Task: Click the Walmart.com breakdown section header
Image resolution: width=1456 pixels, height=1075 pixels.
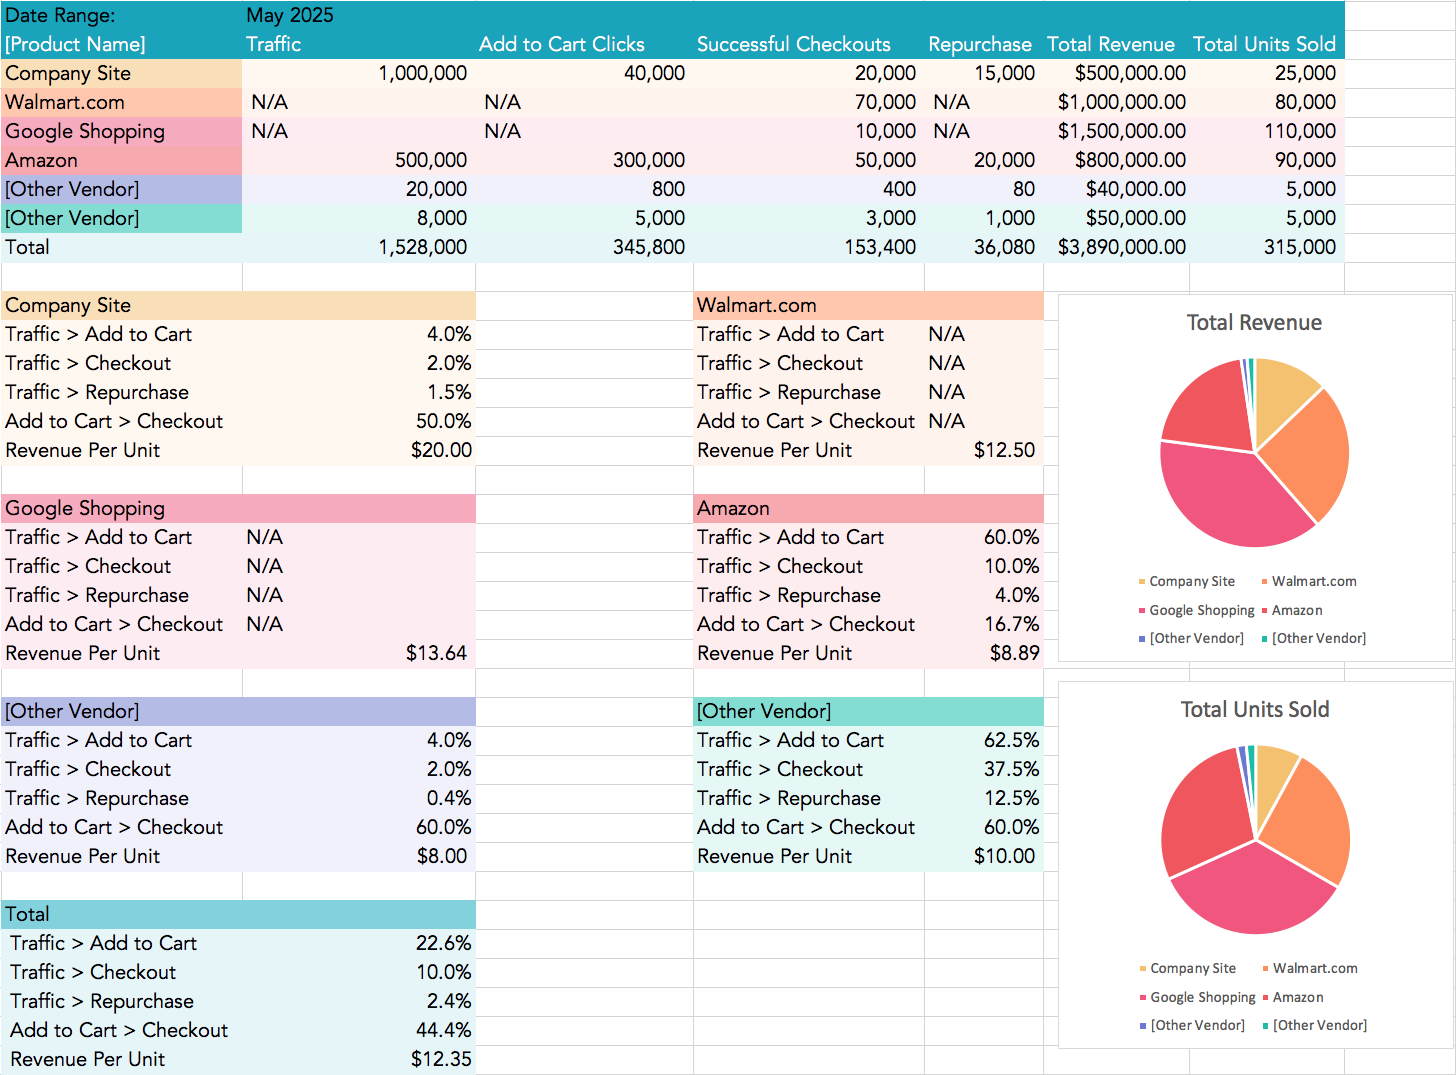Action: coord(756,305)
